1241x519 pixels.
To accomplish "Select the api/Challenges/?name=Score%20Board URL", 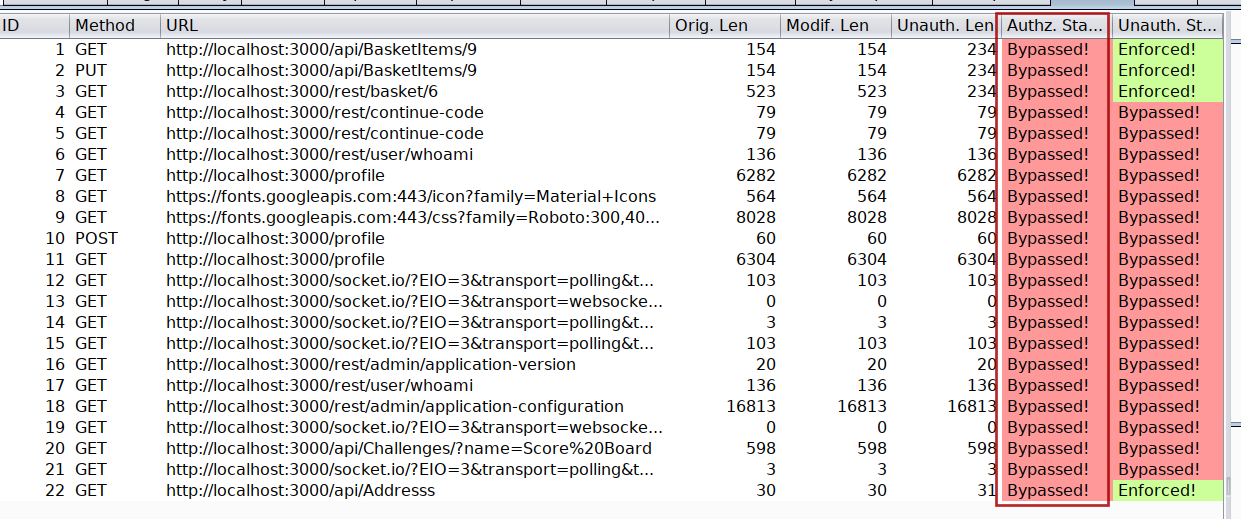I will click(x=409, y=448).
